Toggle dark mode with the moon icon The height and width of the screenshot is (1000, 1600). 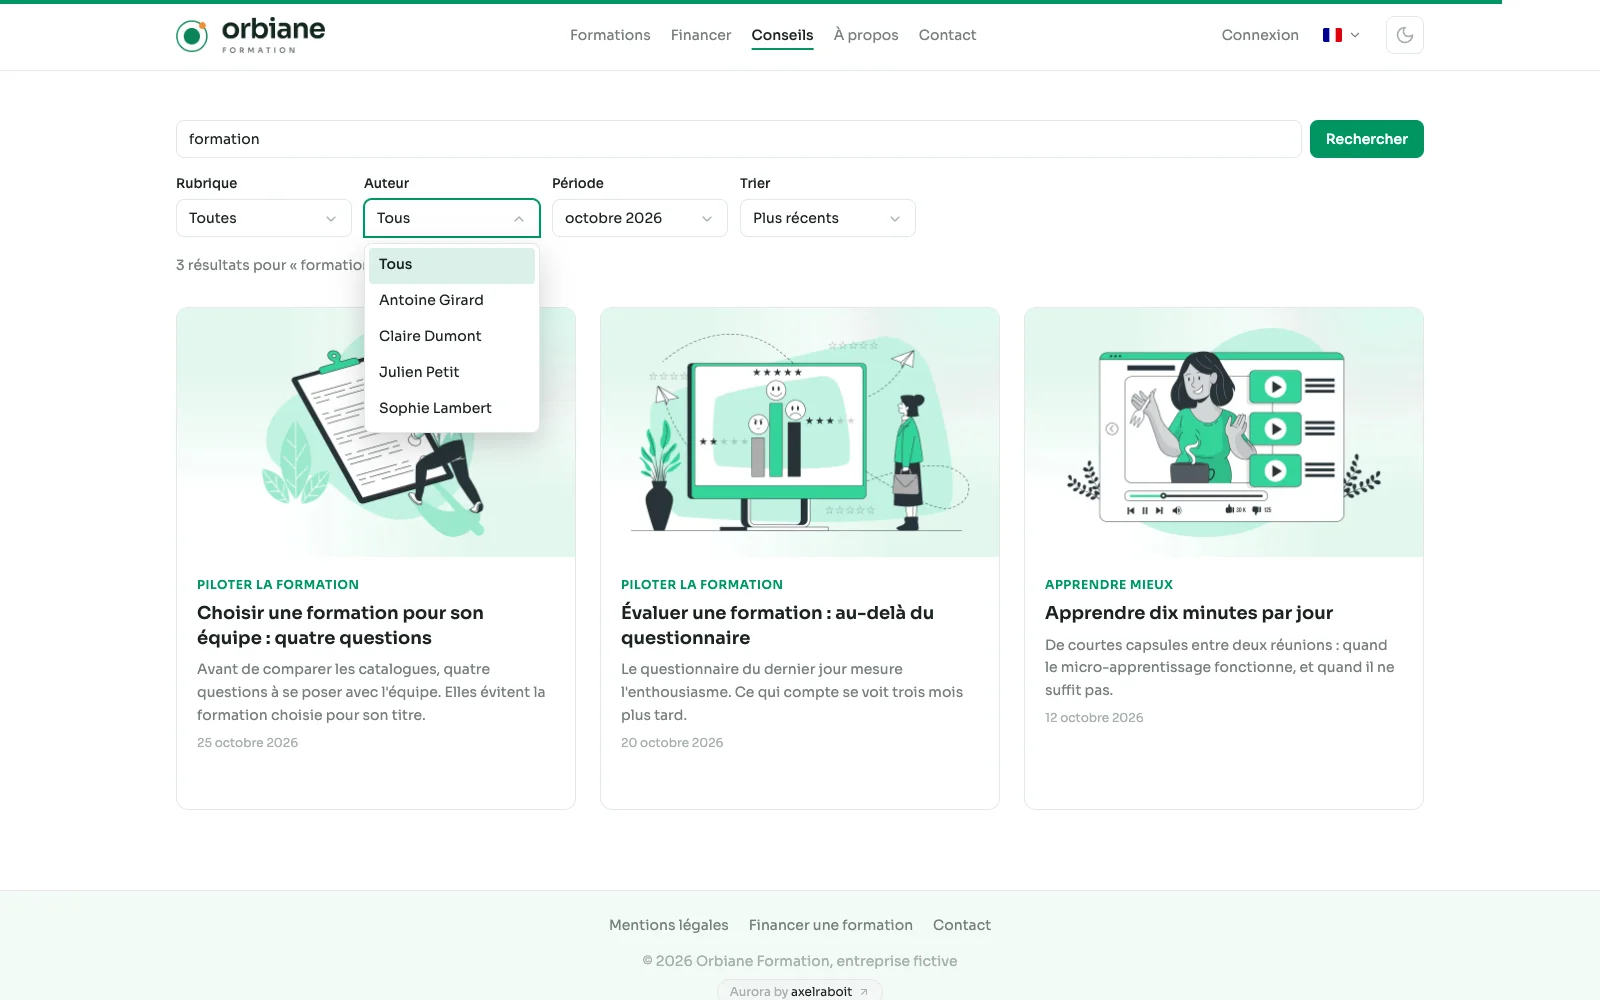(x=1404, y=35)
